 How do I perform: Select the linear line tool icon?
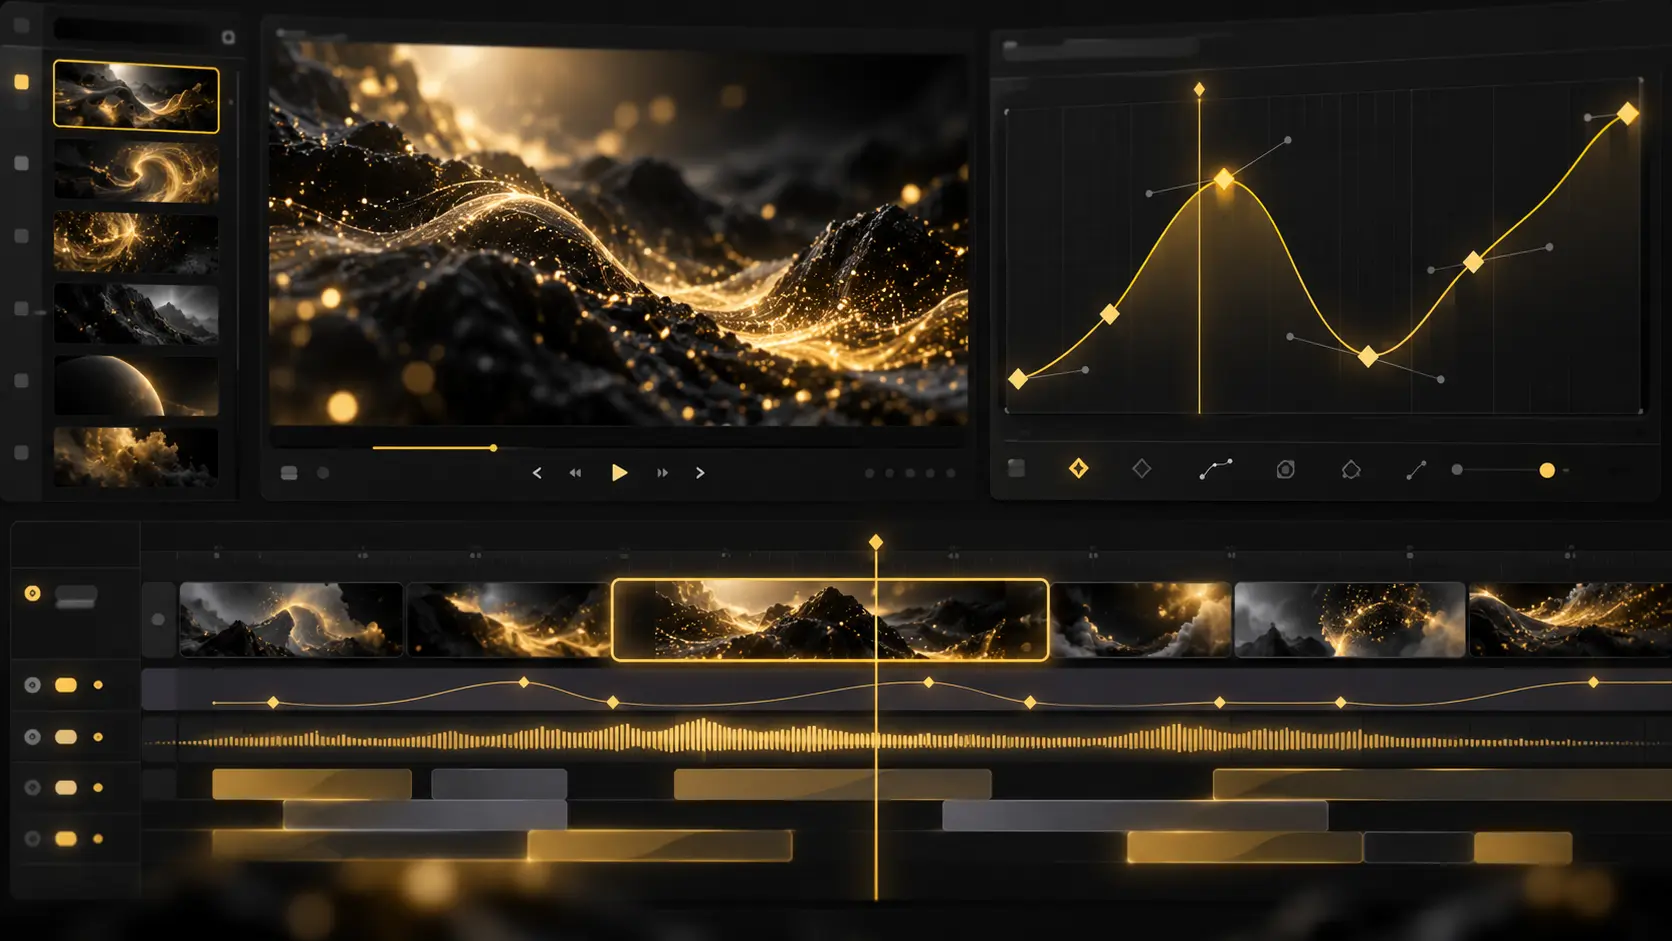click(x=1416, y=469)
